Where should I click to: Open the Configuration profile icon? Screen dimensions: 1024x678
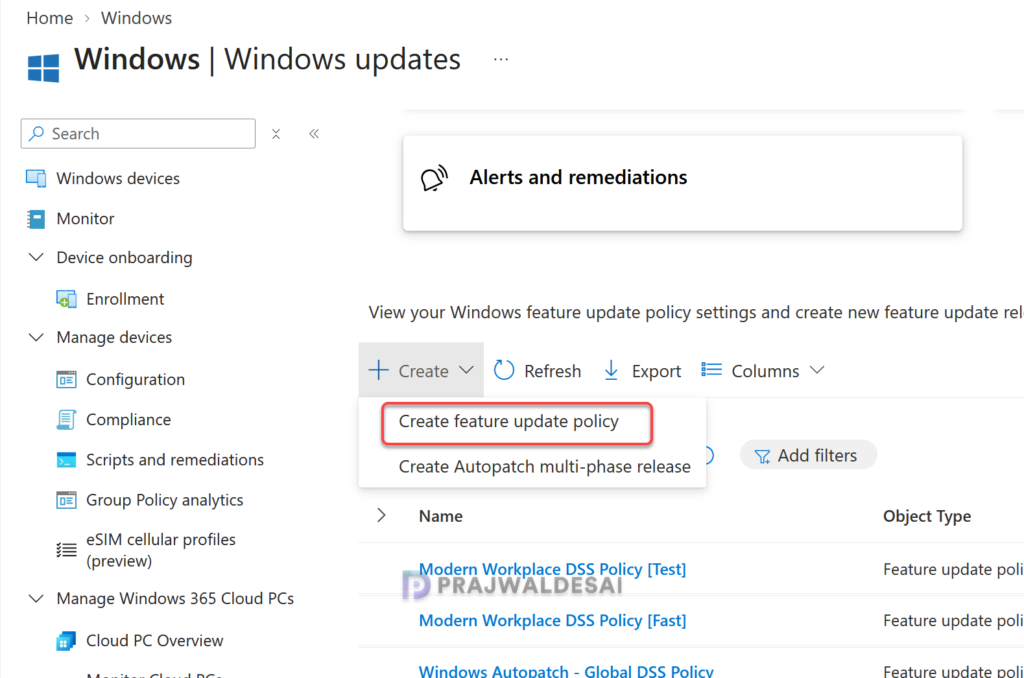click(66, 379)
